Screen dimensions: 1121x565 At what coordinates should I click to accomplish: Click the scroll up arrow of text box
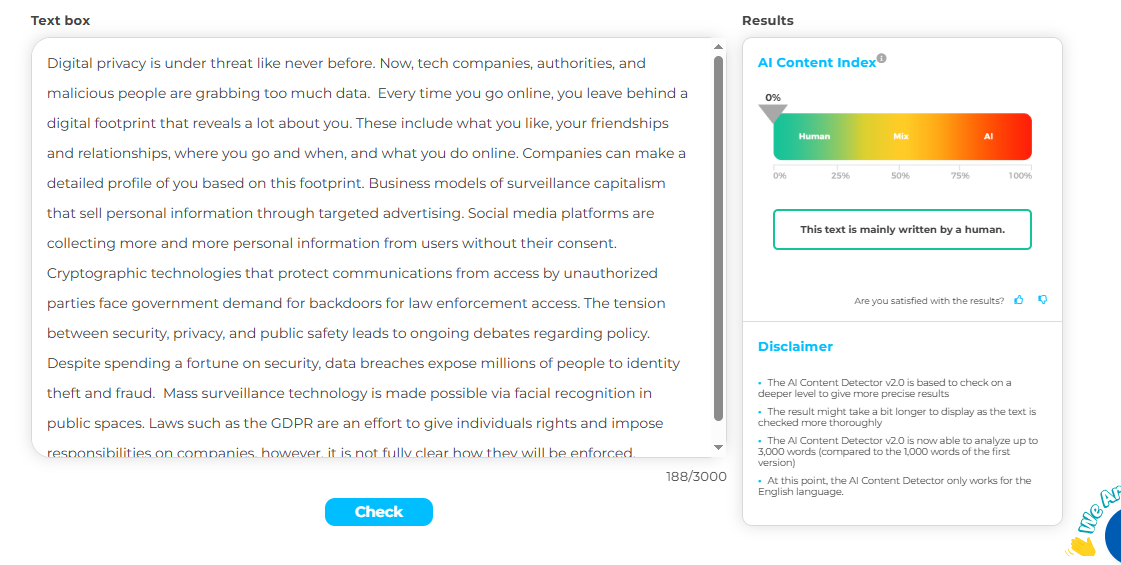[718, 46]
